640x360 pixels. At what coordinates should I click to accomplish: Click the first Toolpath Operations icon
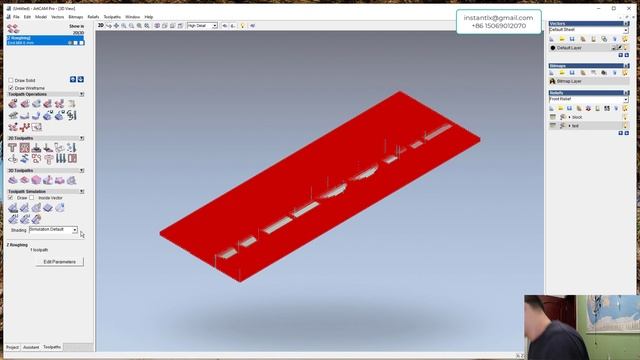click(x=13, y=104)
